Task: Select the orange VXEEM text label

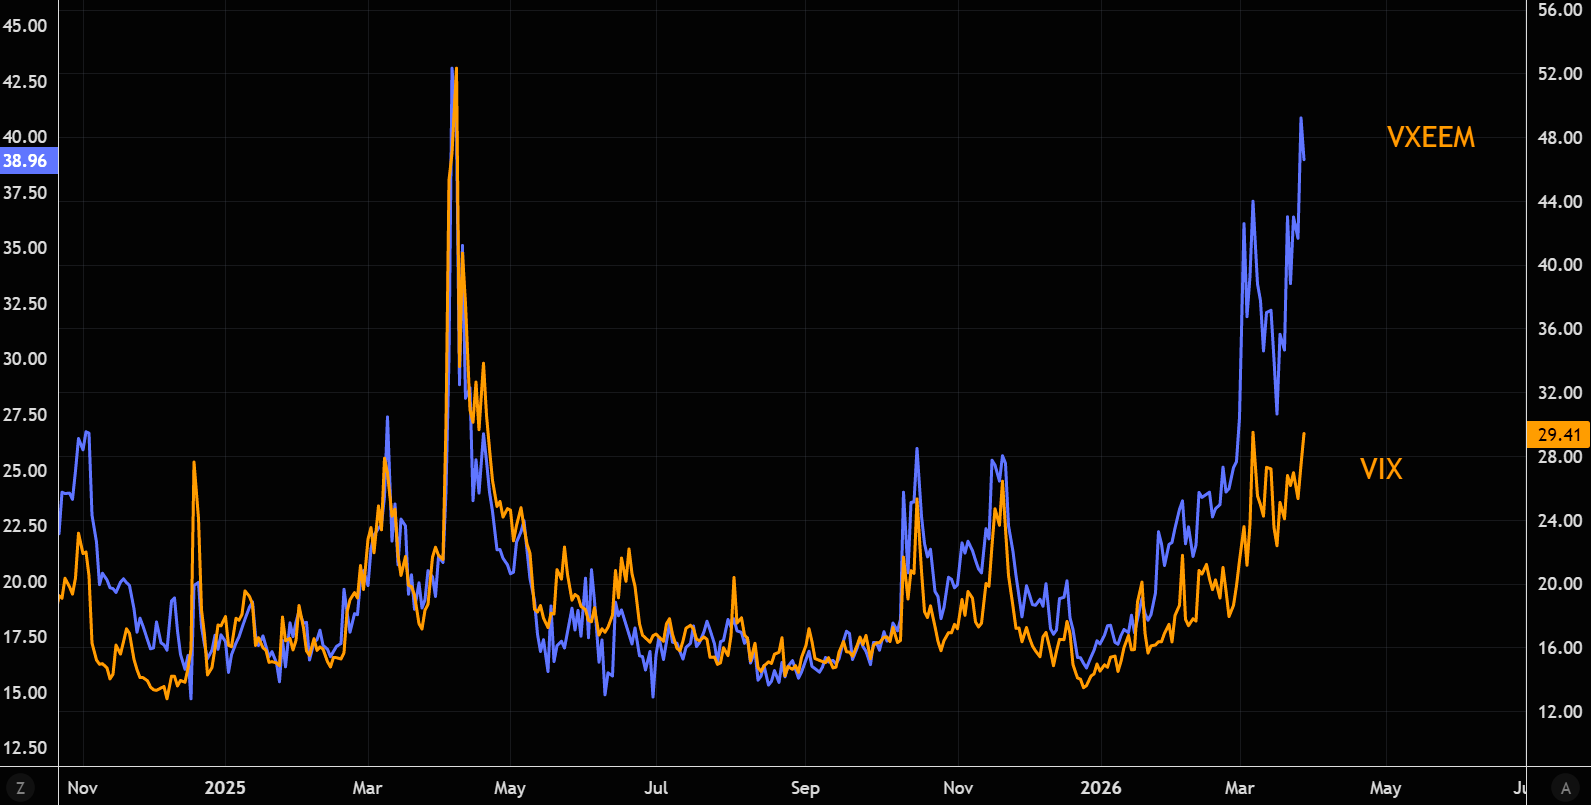Action: 1430,138
